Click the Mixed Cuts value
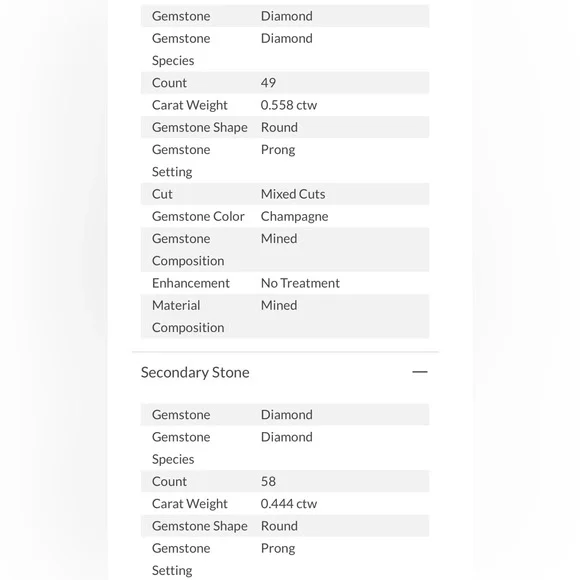The image size is (580, 580). click(293, 194)
